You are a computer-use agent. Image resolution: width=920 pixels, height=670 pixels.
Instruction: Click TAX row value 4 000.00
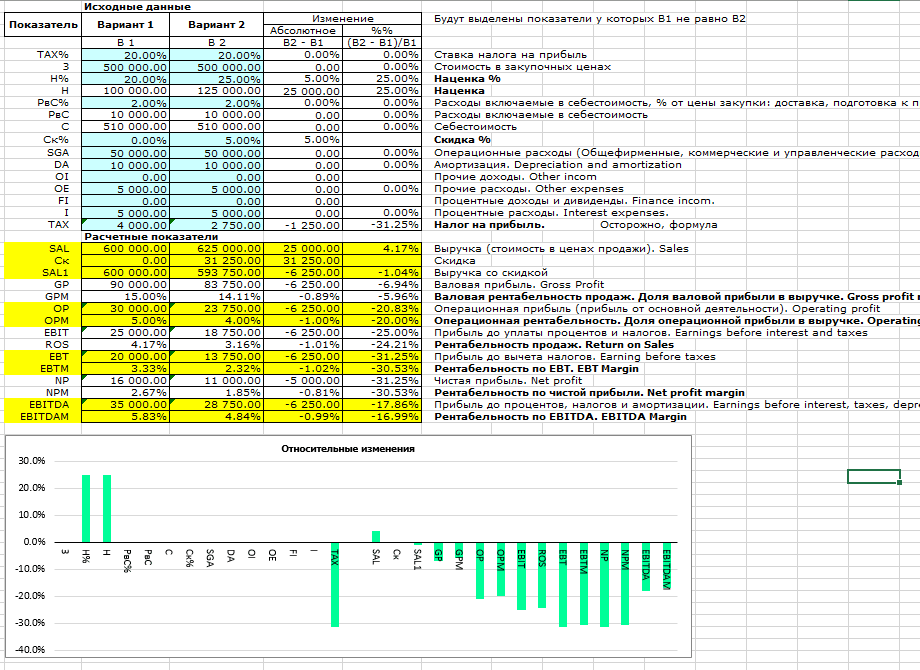(126, 225)
